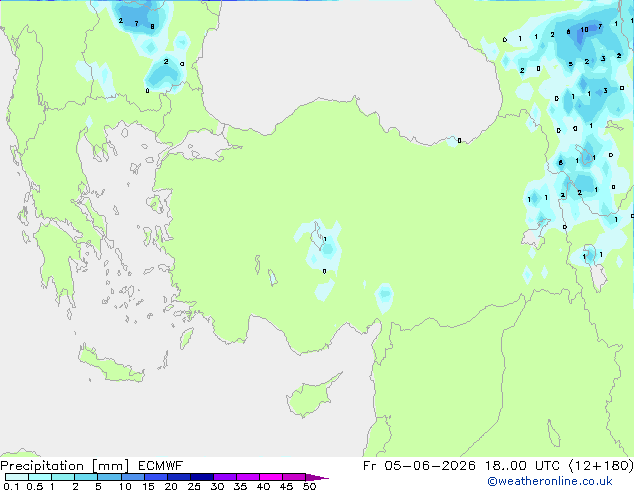Click the "35" legend scale label
Viewport: 634px width, 490px height.
coord(240,486)
